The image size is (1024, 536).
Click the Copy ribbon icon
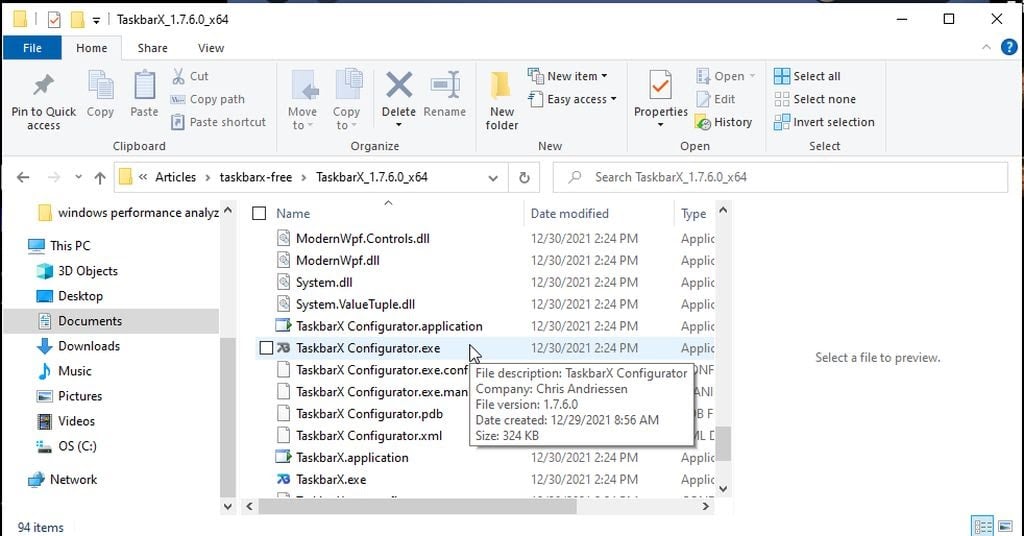pyautogui.click(x=100, y=86)
